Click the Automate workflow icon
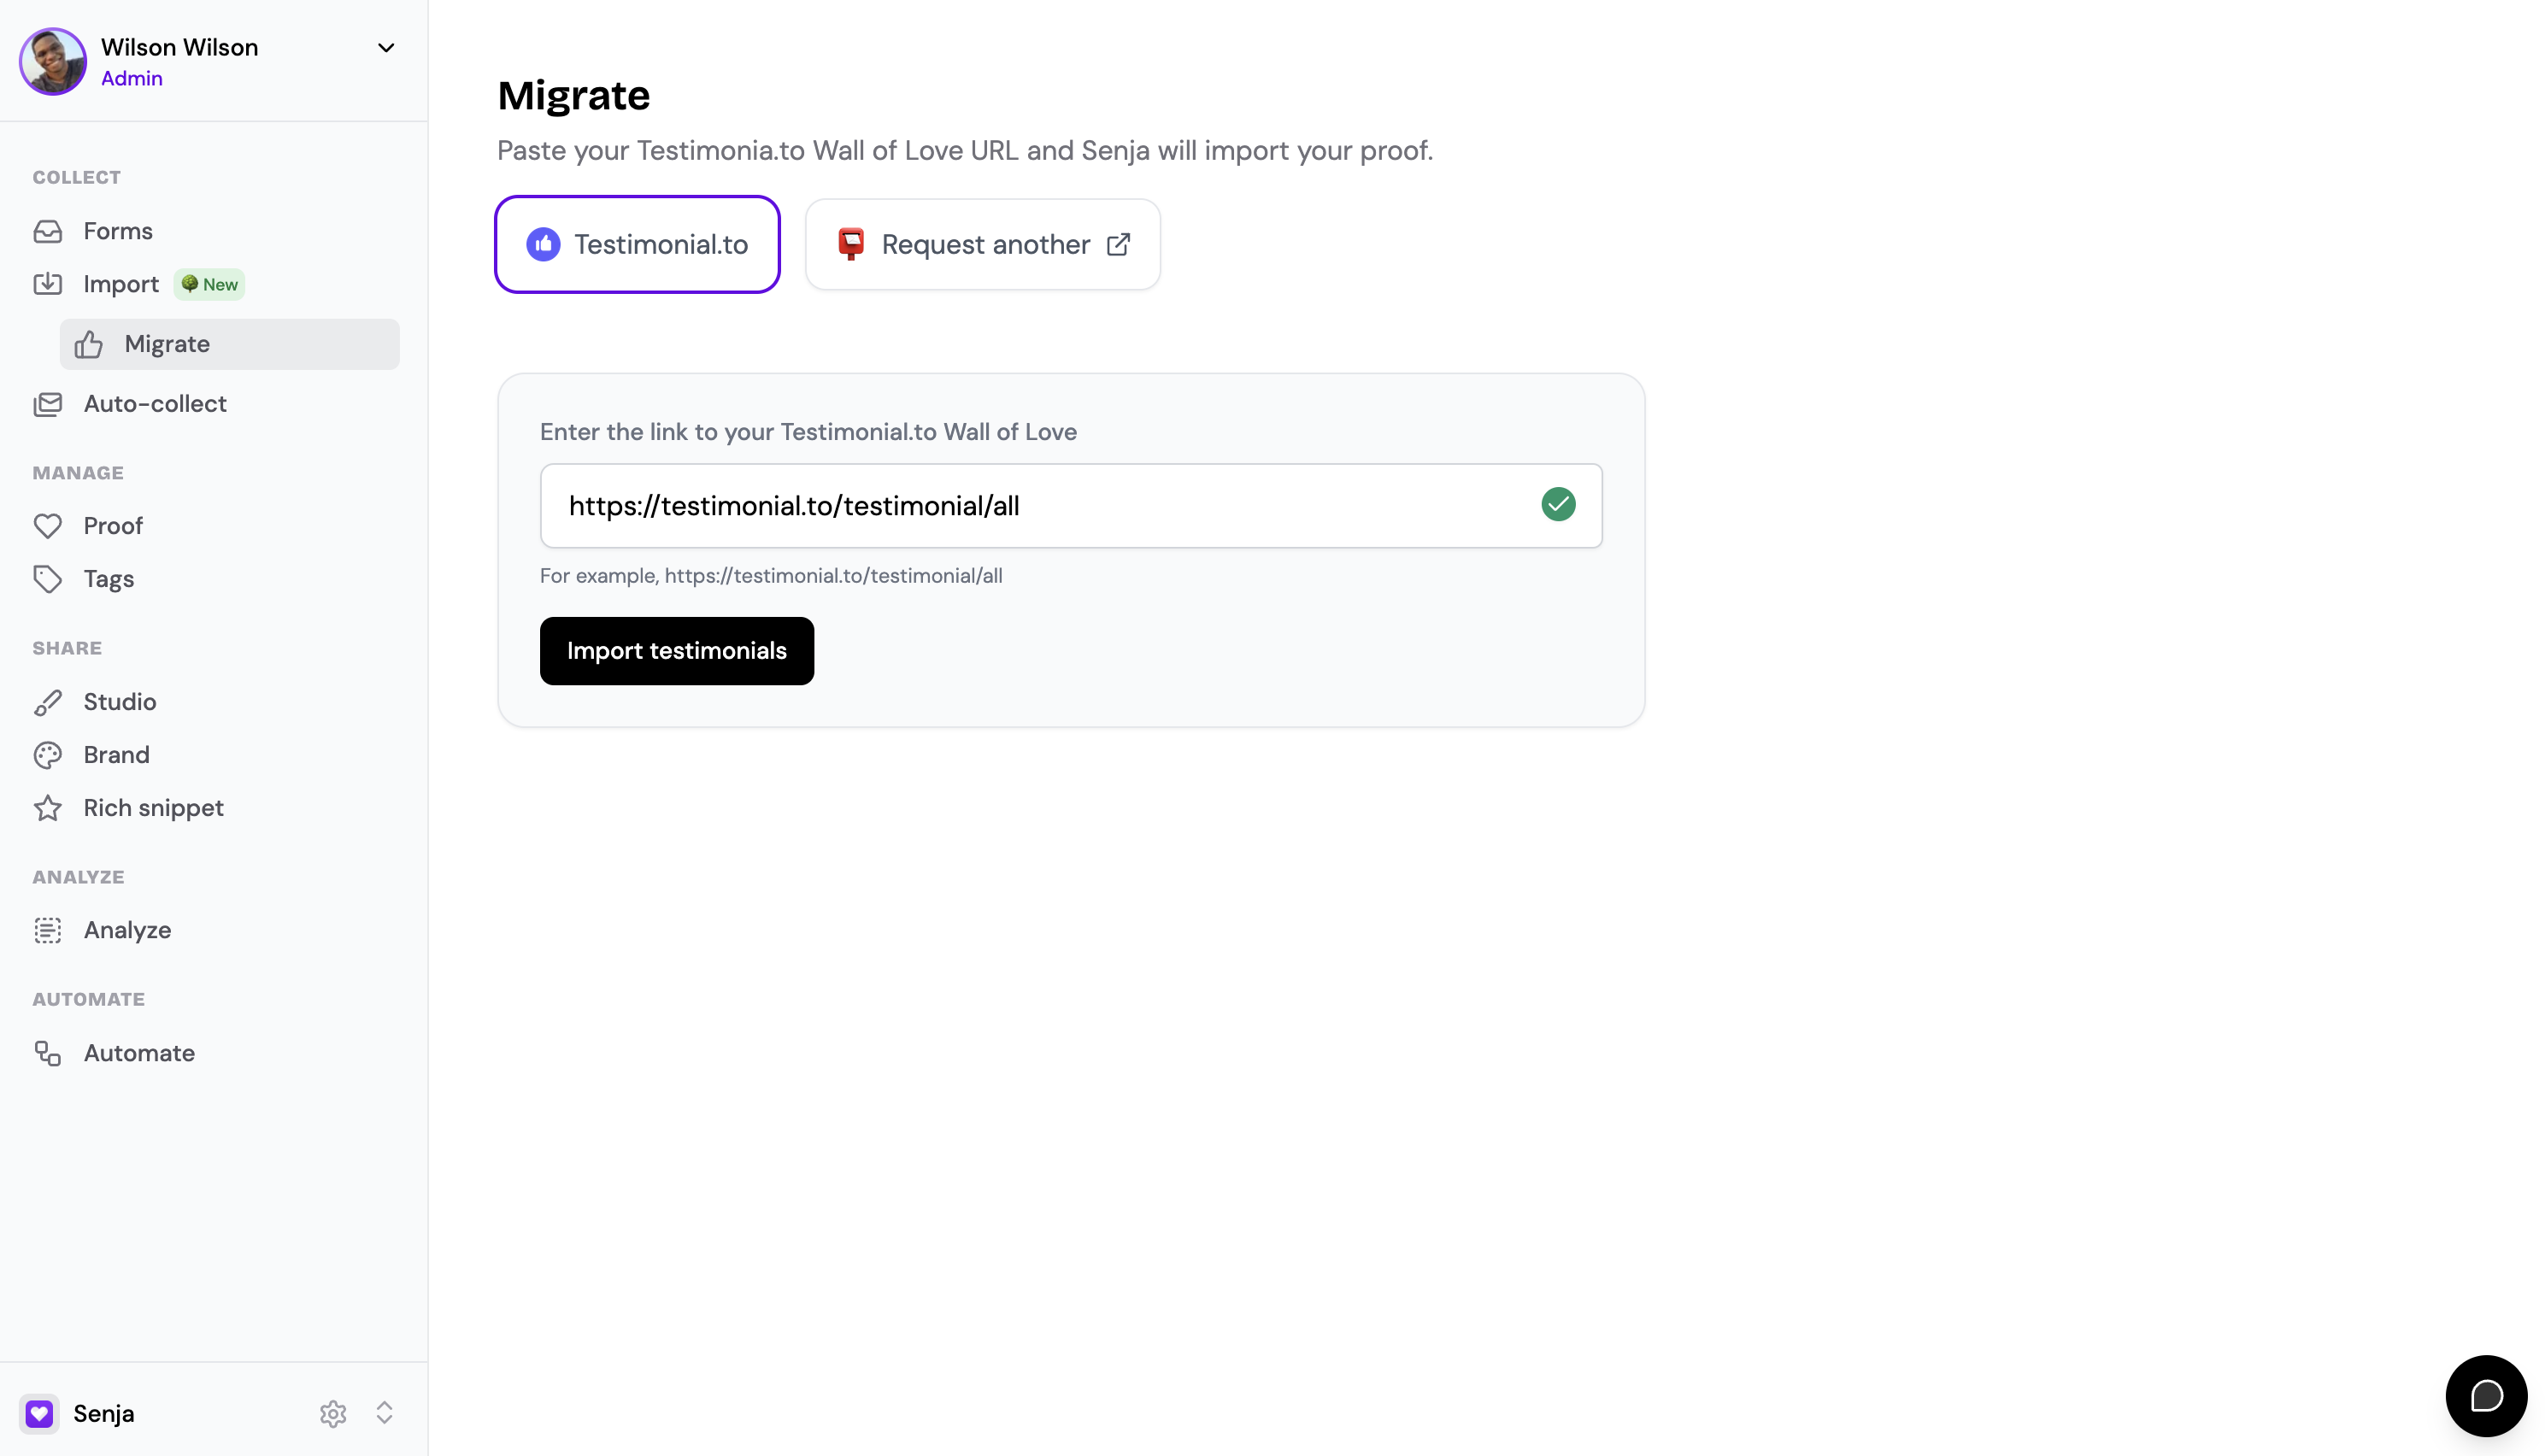This screenshot has width=2545, height=1456. point(48,1053)
